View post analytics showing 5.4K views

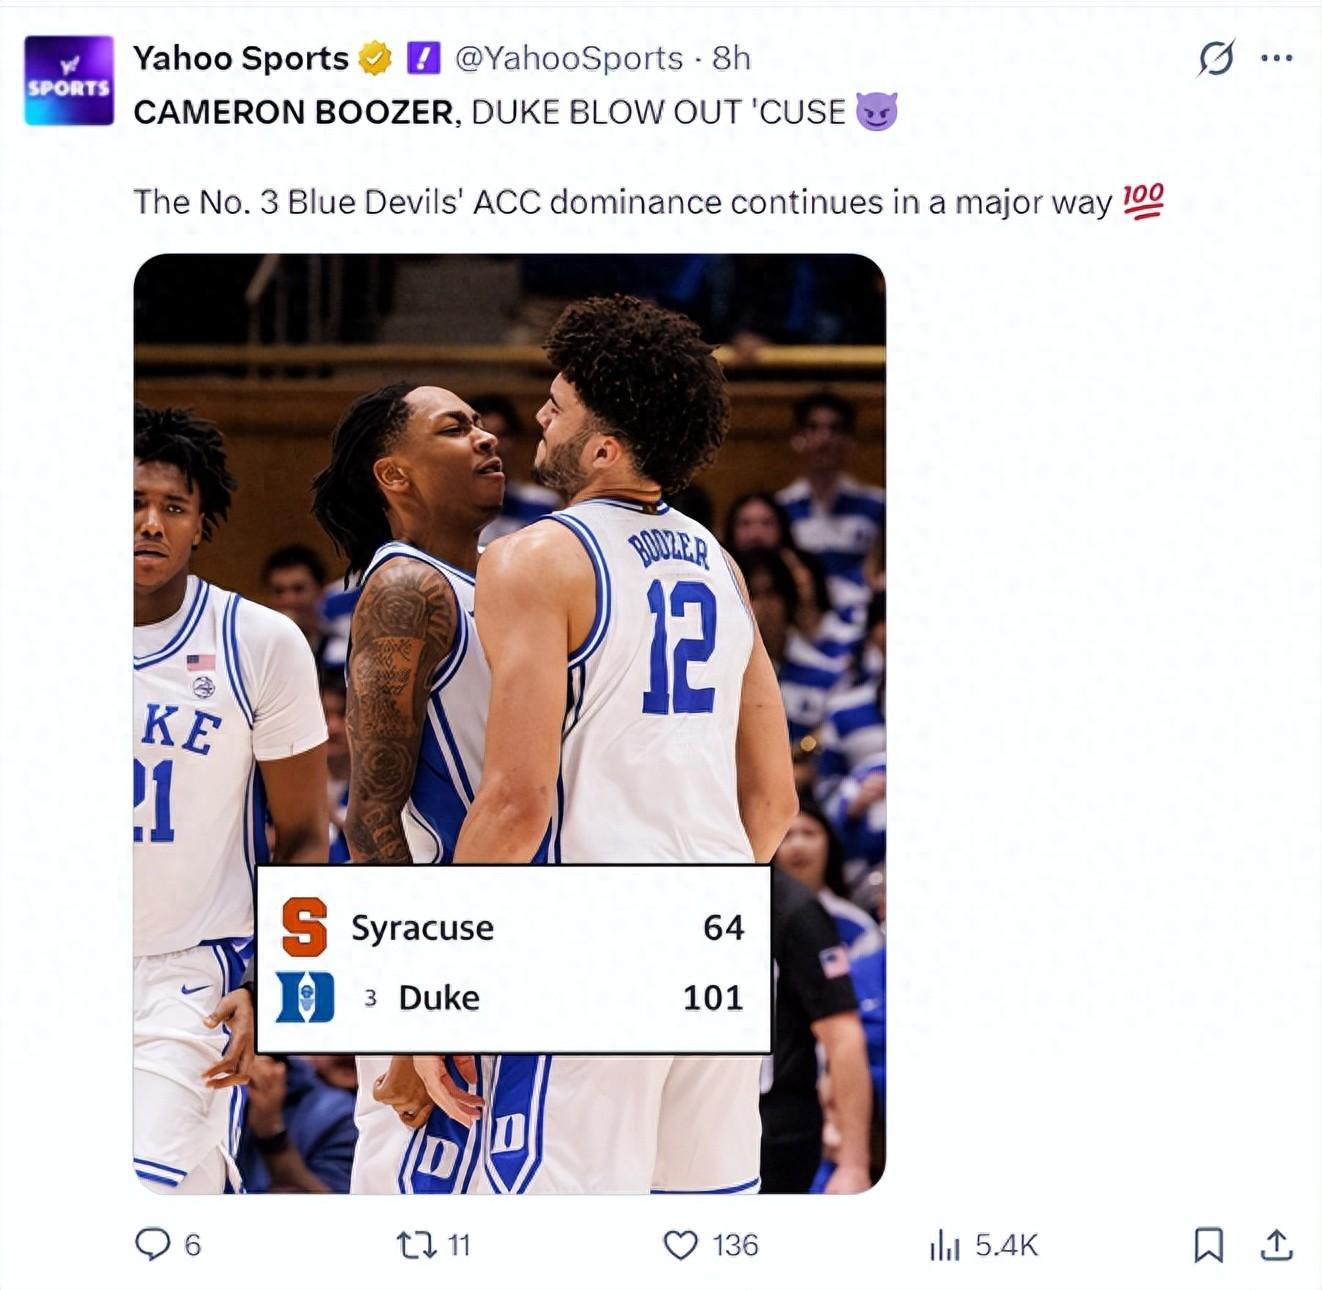click(944, 1245)
